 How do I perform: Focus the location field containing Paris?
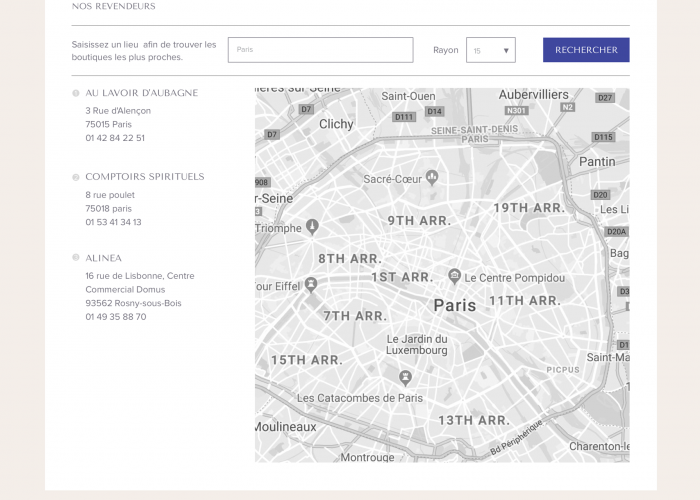[321, 50]
